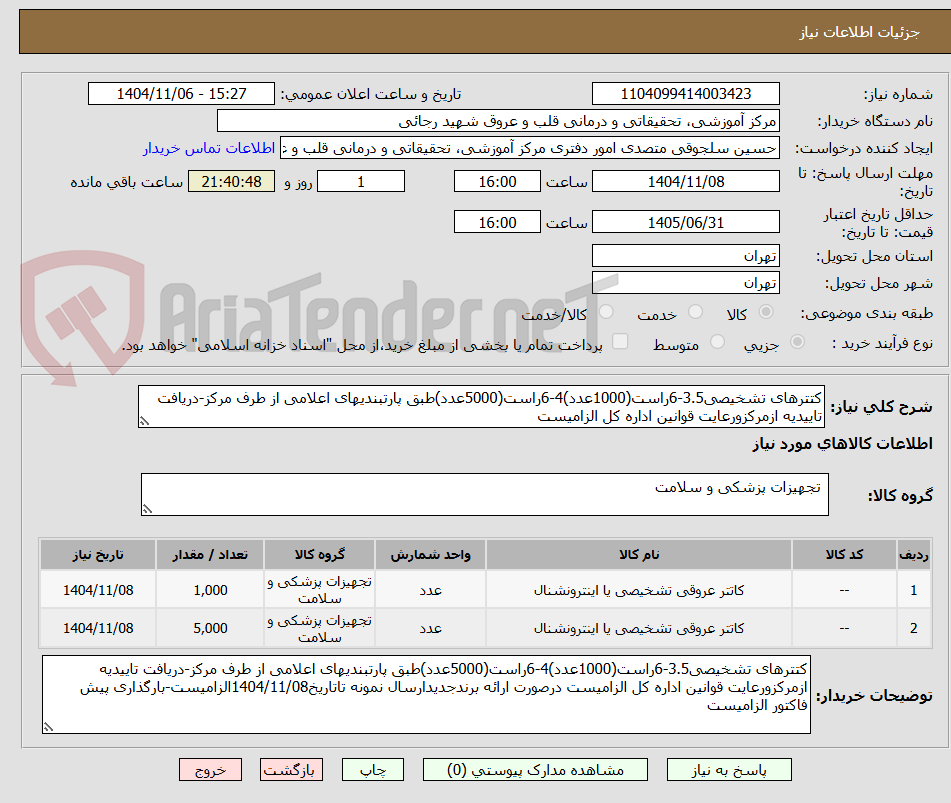The width and height of the screenshot is (951, 803).
Task: Click the جزئیات اطلاعات نیاز page title
Action: pyautogui.click(x=859, y=32)
